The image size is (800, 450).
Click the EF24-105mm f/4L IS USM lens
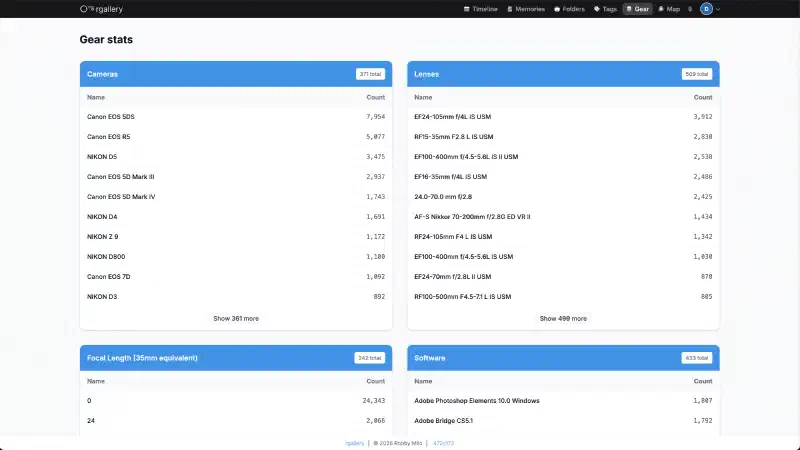pyautogui.click(x=452, y=117)
